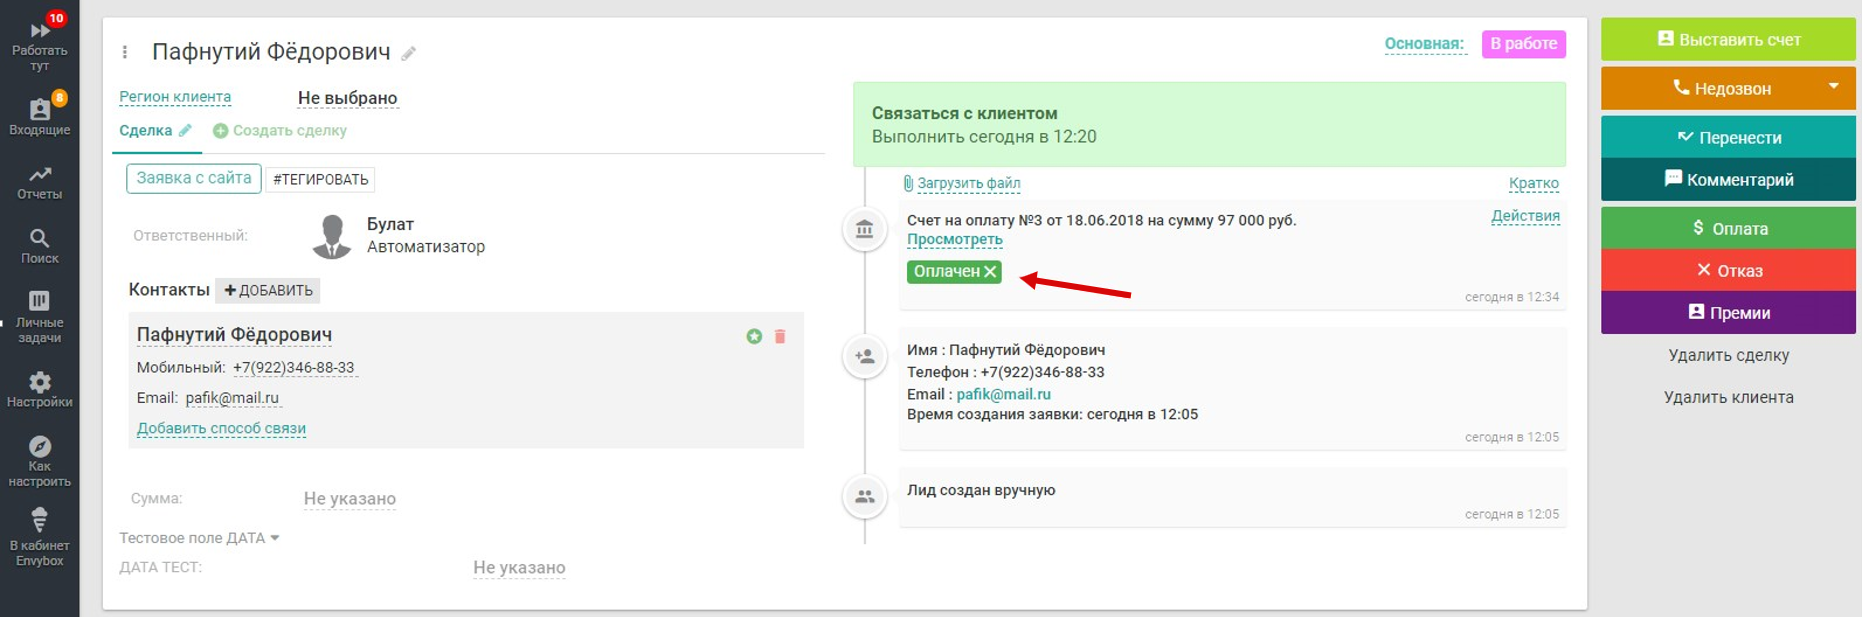1862x617 pixels.
Task: Click Заявка с сайта tag
Action: [194, 178]
